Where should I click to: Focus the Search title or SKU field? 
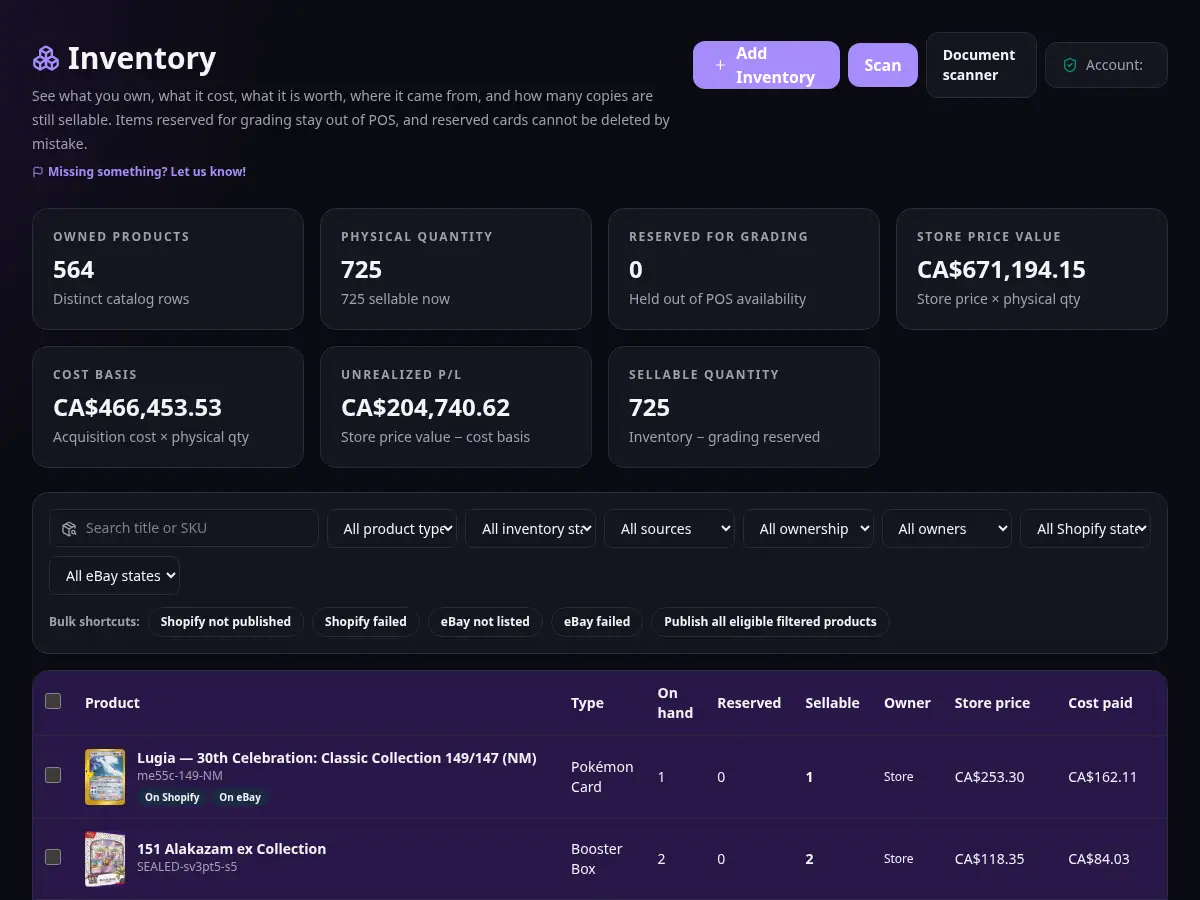pos(184,528)
